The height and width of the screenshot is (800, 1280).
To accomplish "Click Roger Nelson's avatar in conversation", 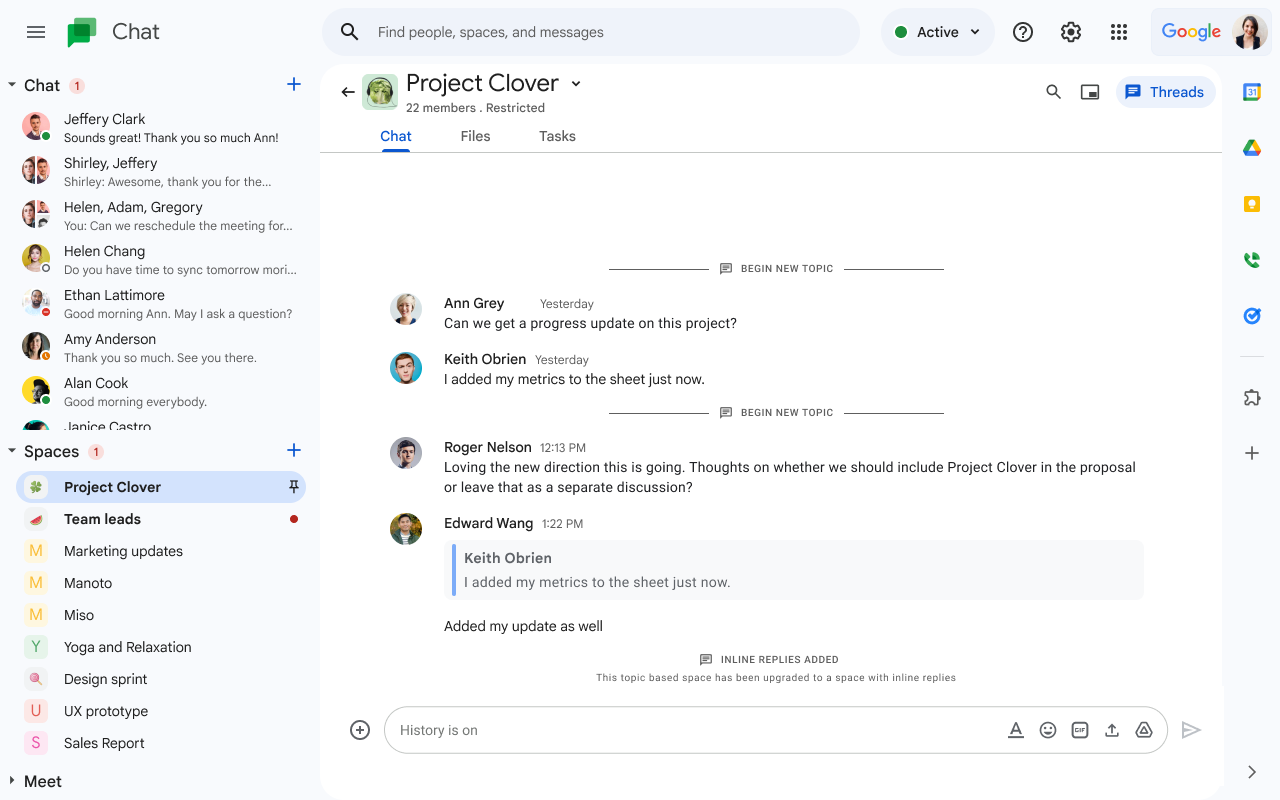I will click(406, 453).
